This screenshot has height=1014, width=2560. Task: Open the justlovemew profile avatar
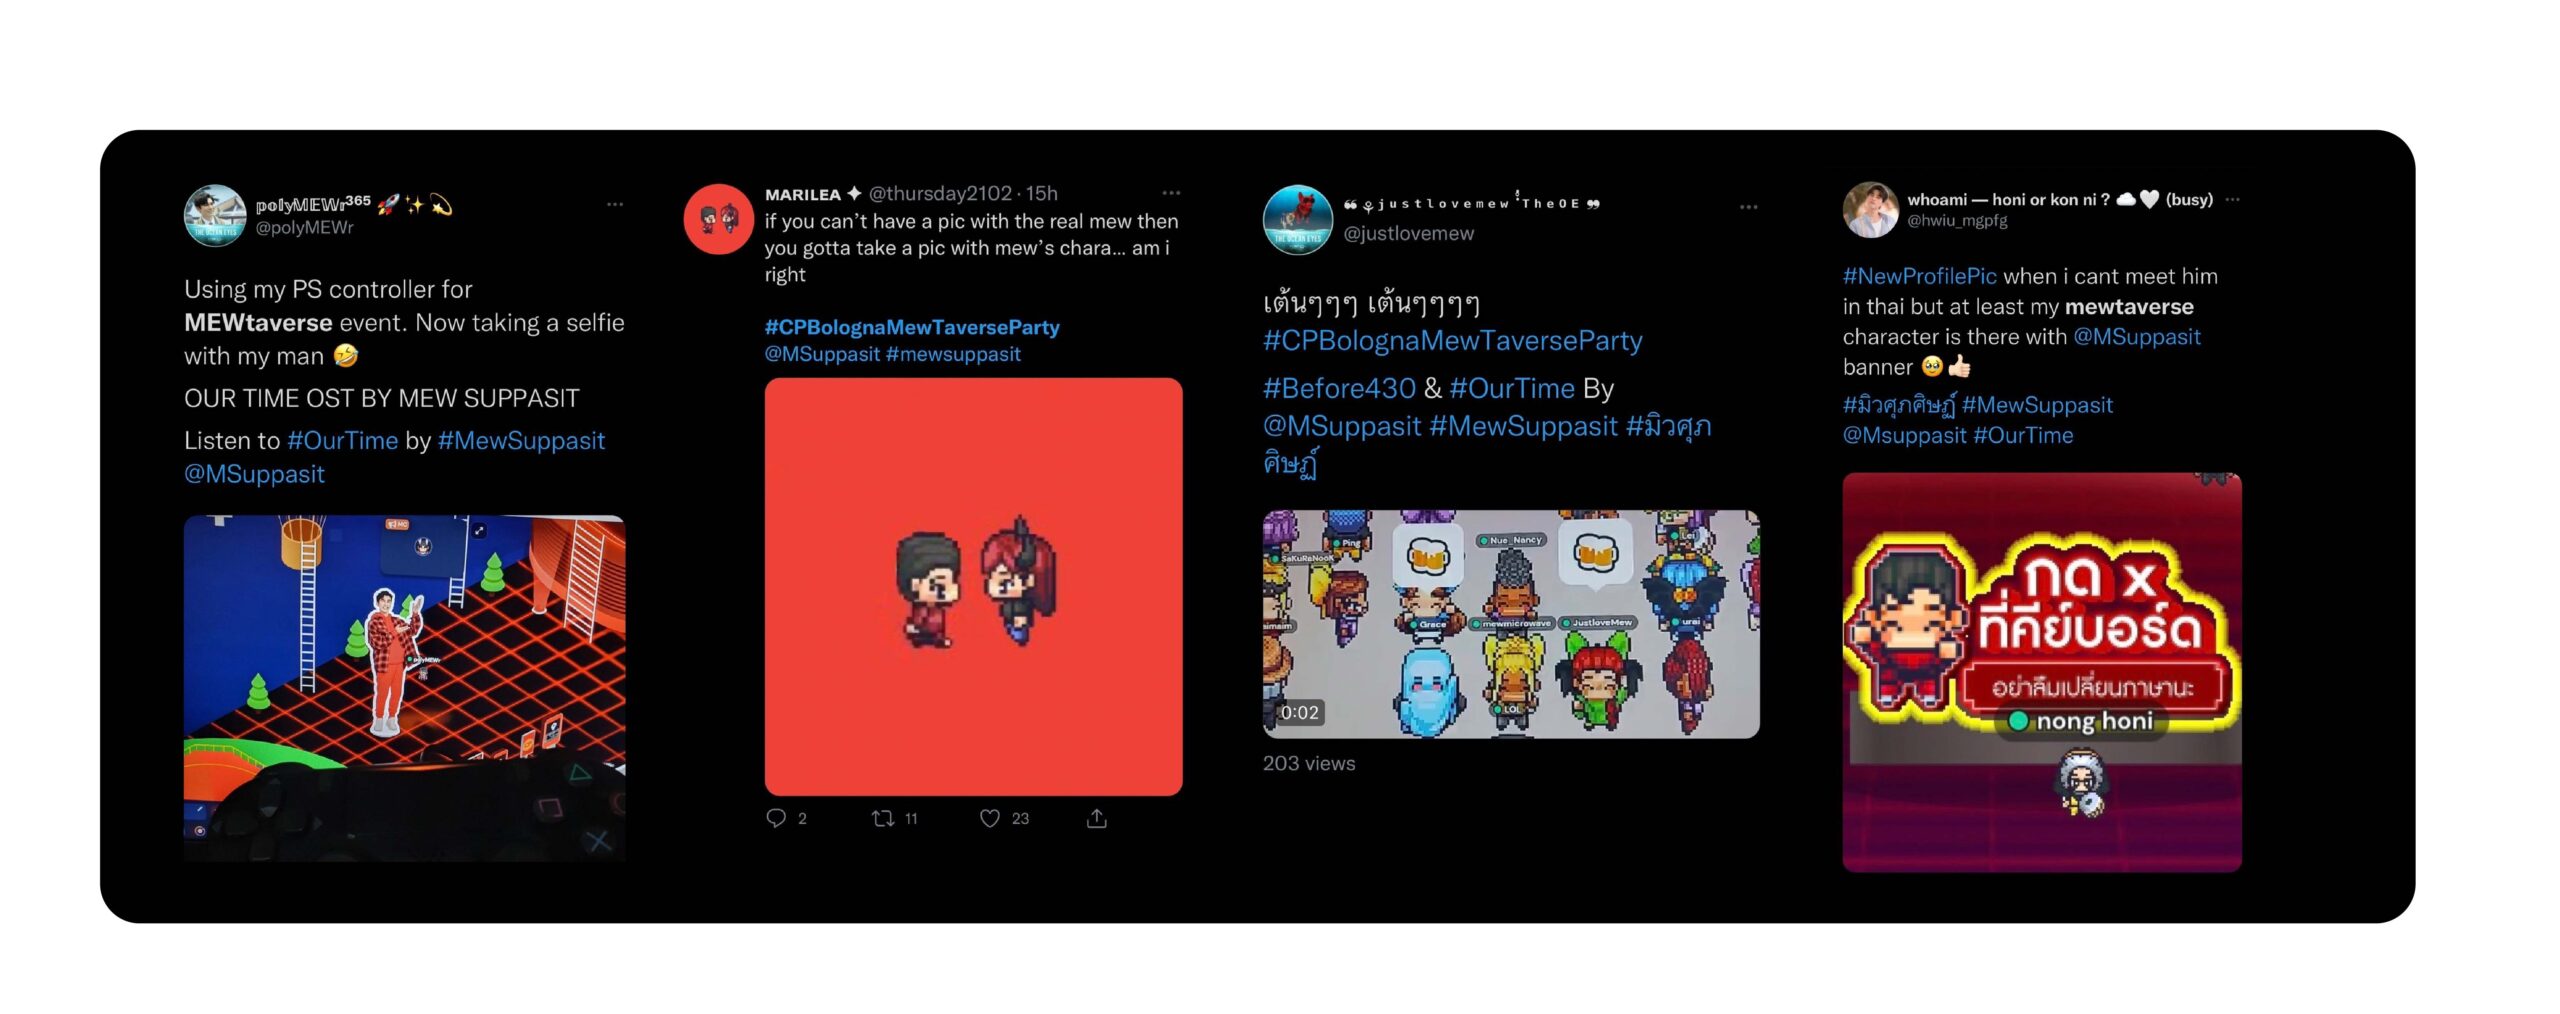pos(1297,219)
